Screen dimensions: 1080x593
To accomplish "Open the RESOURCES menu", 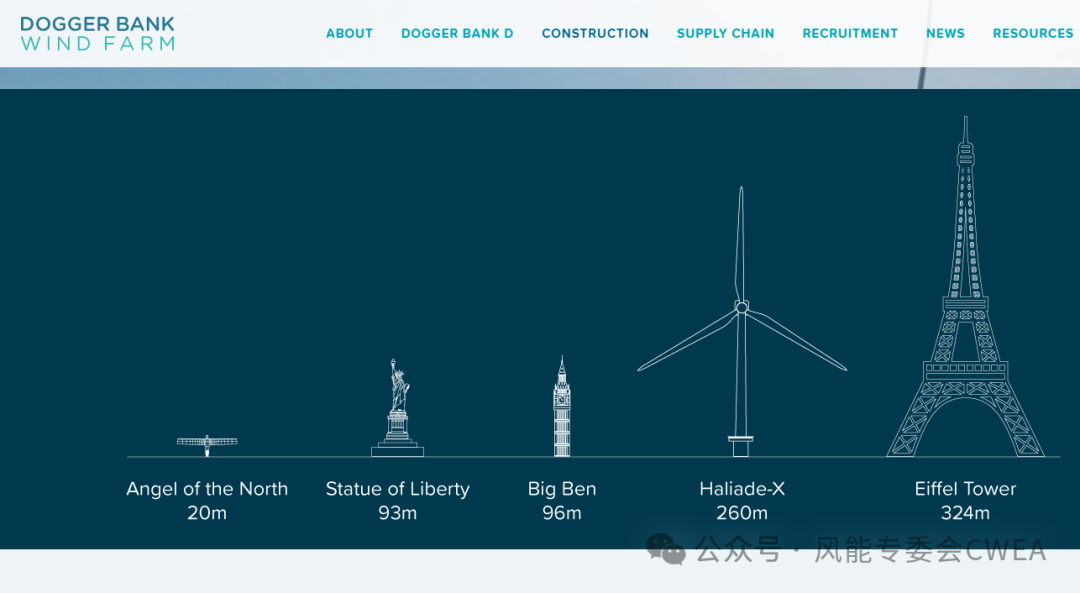I will [1032, 33].
